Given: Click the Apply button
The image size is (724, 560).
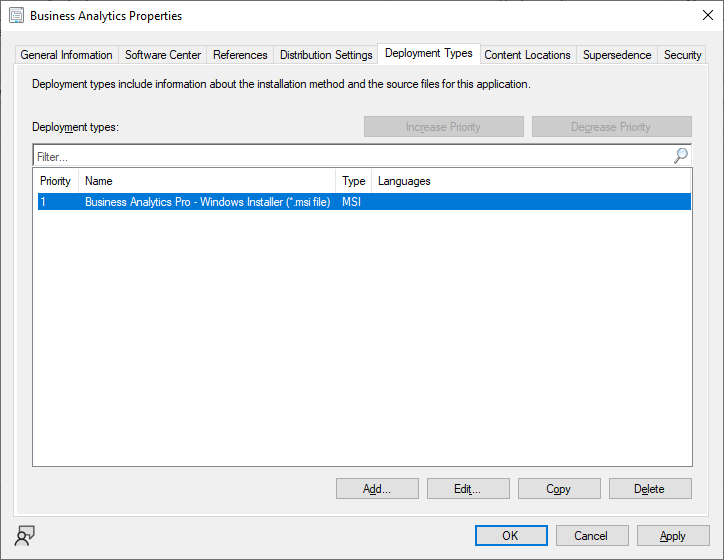Looking at the screenshot, I should 673,536.
